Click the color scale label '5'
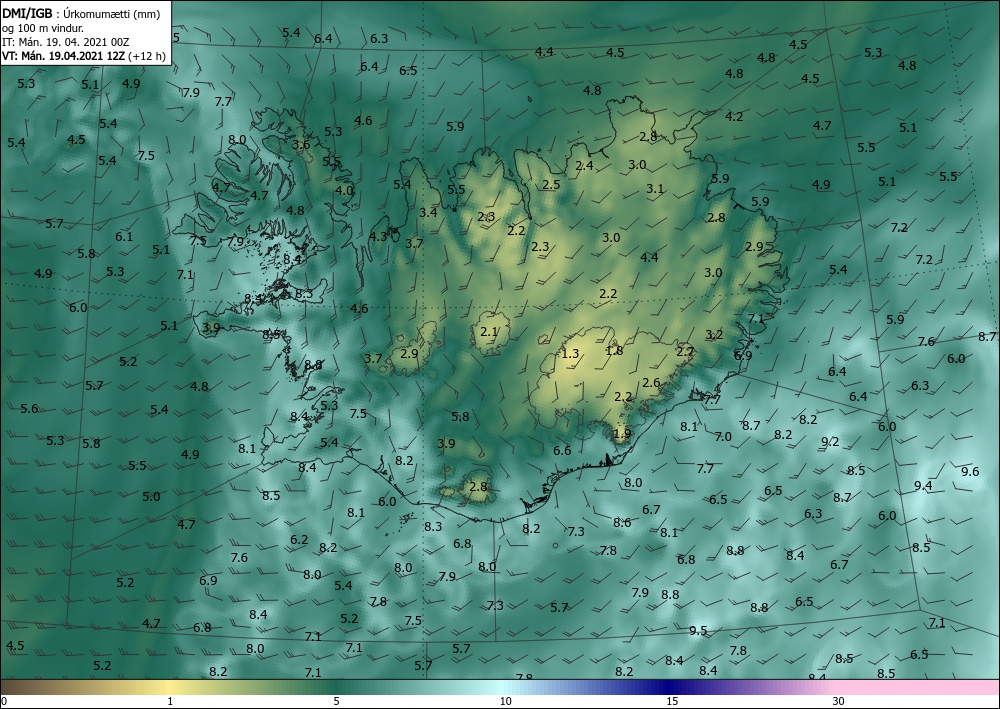The height and width of the screenshot is (709, 1000). (x=336, y=702)
